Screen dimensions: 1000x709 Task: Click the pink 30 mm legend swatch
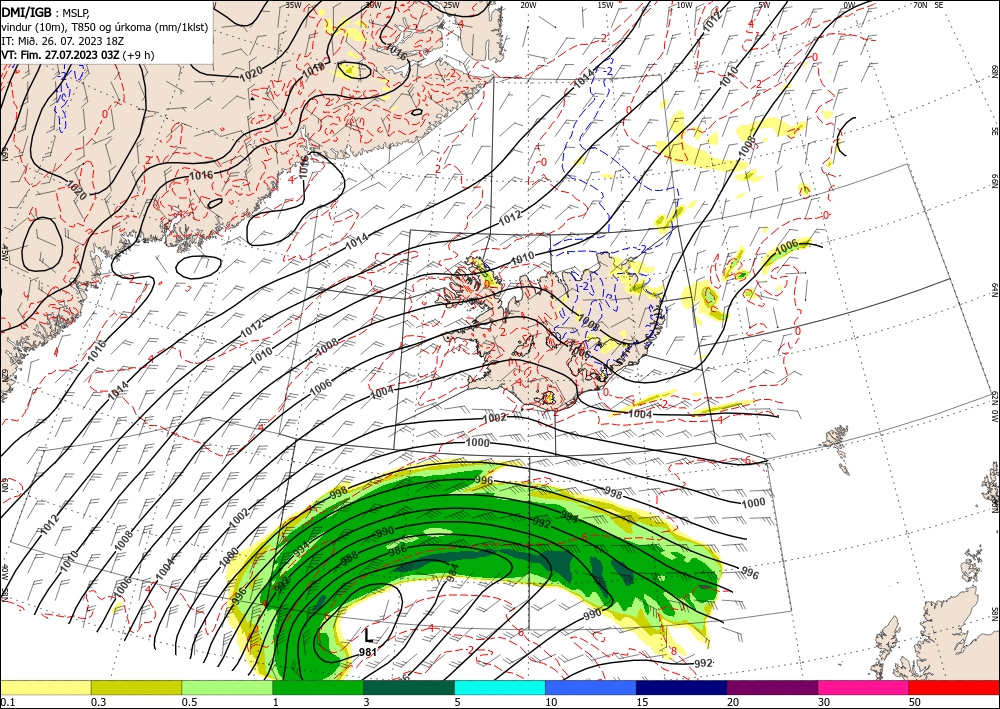[864, 687]
